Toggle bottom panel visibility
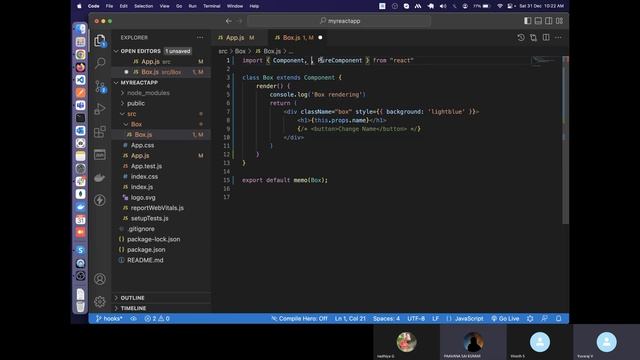Image resolution: width=640 pixels, height=360 pixels. point(538,21)
